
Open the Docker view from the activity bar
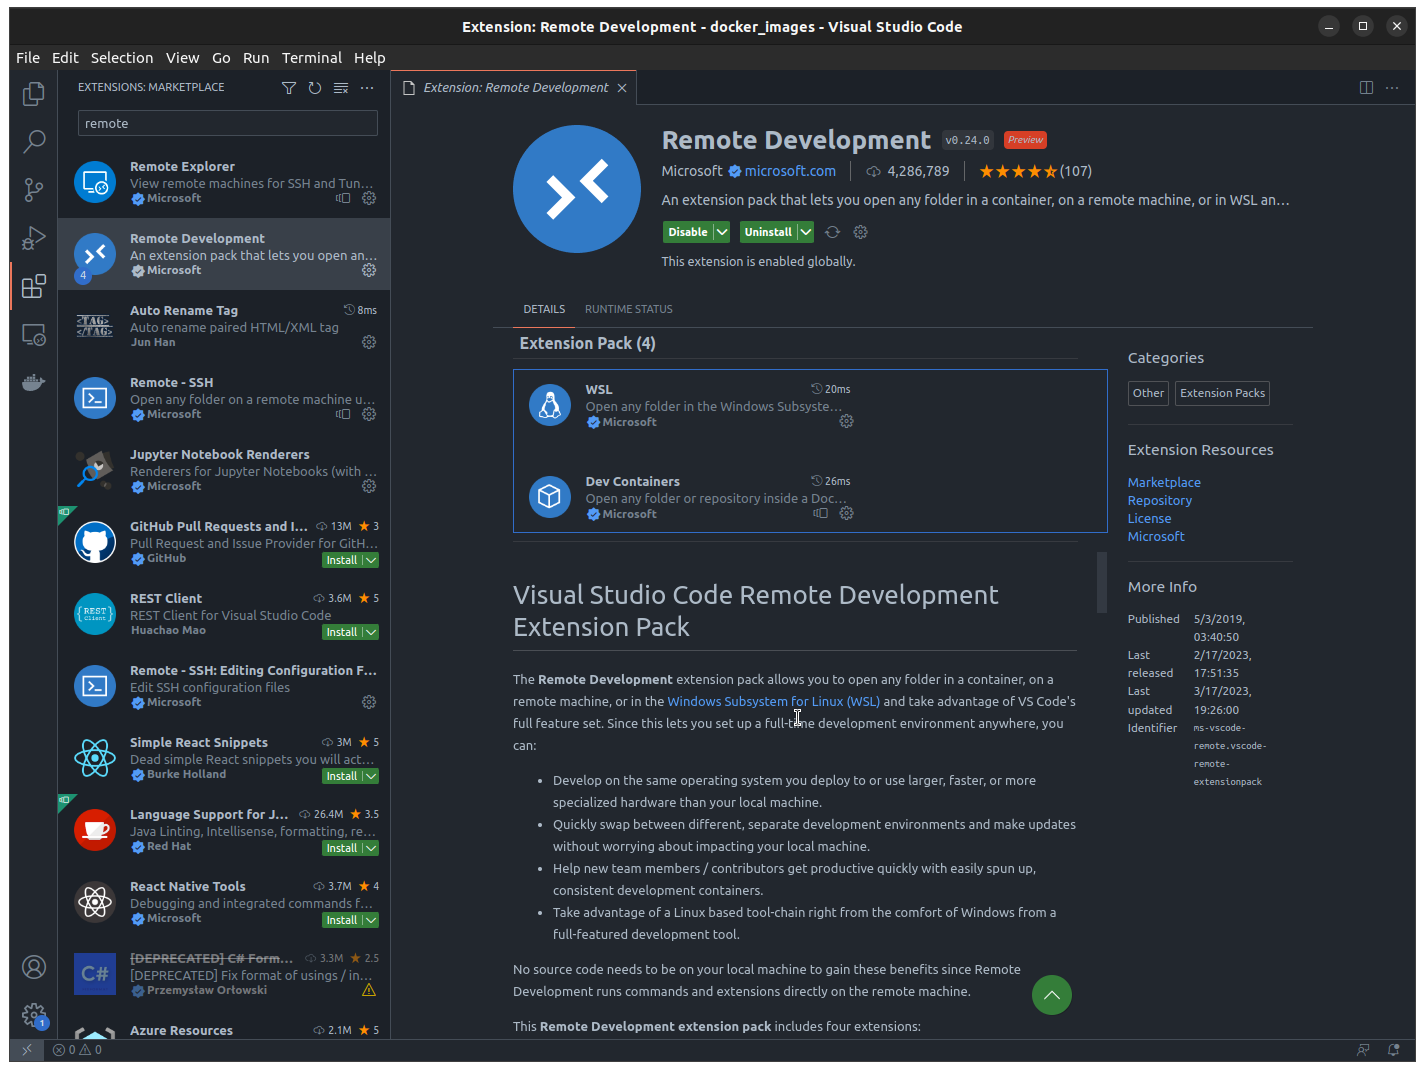(x=34, y=381)
